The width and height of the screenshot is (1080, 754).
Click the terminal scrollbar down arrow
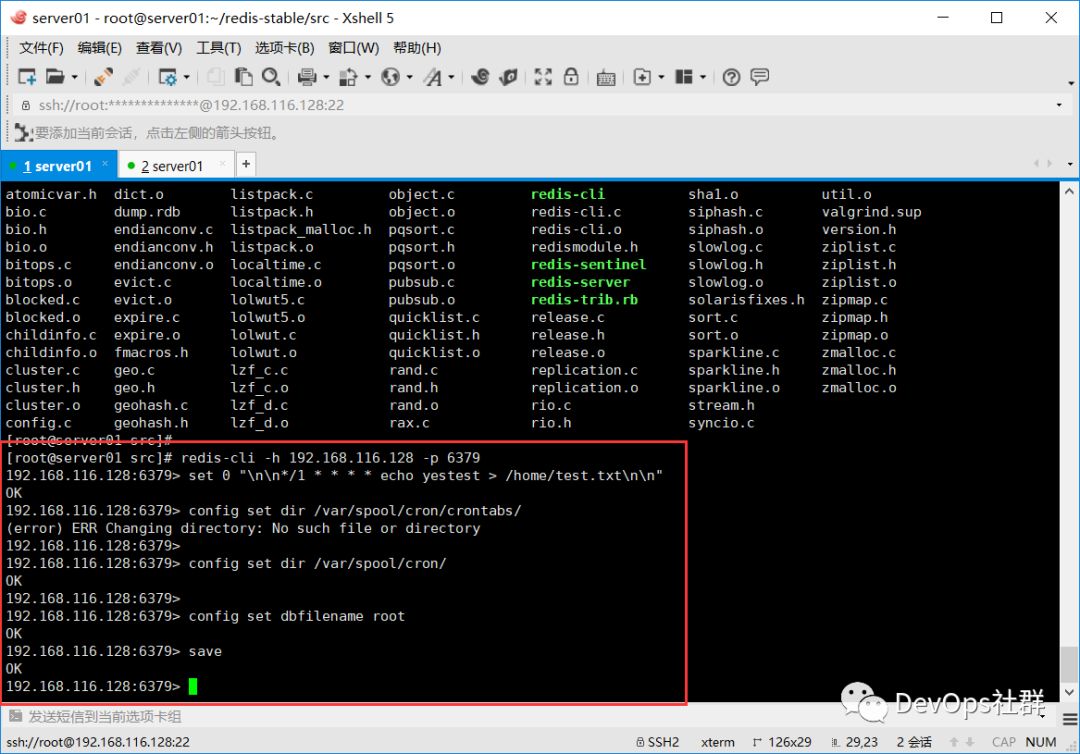pos(1069,693)
